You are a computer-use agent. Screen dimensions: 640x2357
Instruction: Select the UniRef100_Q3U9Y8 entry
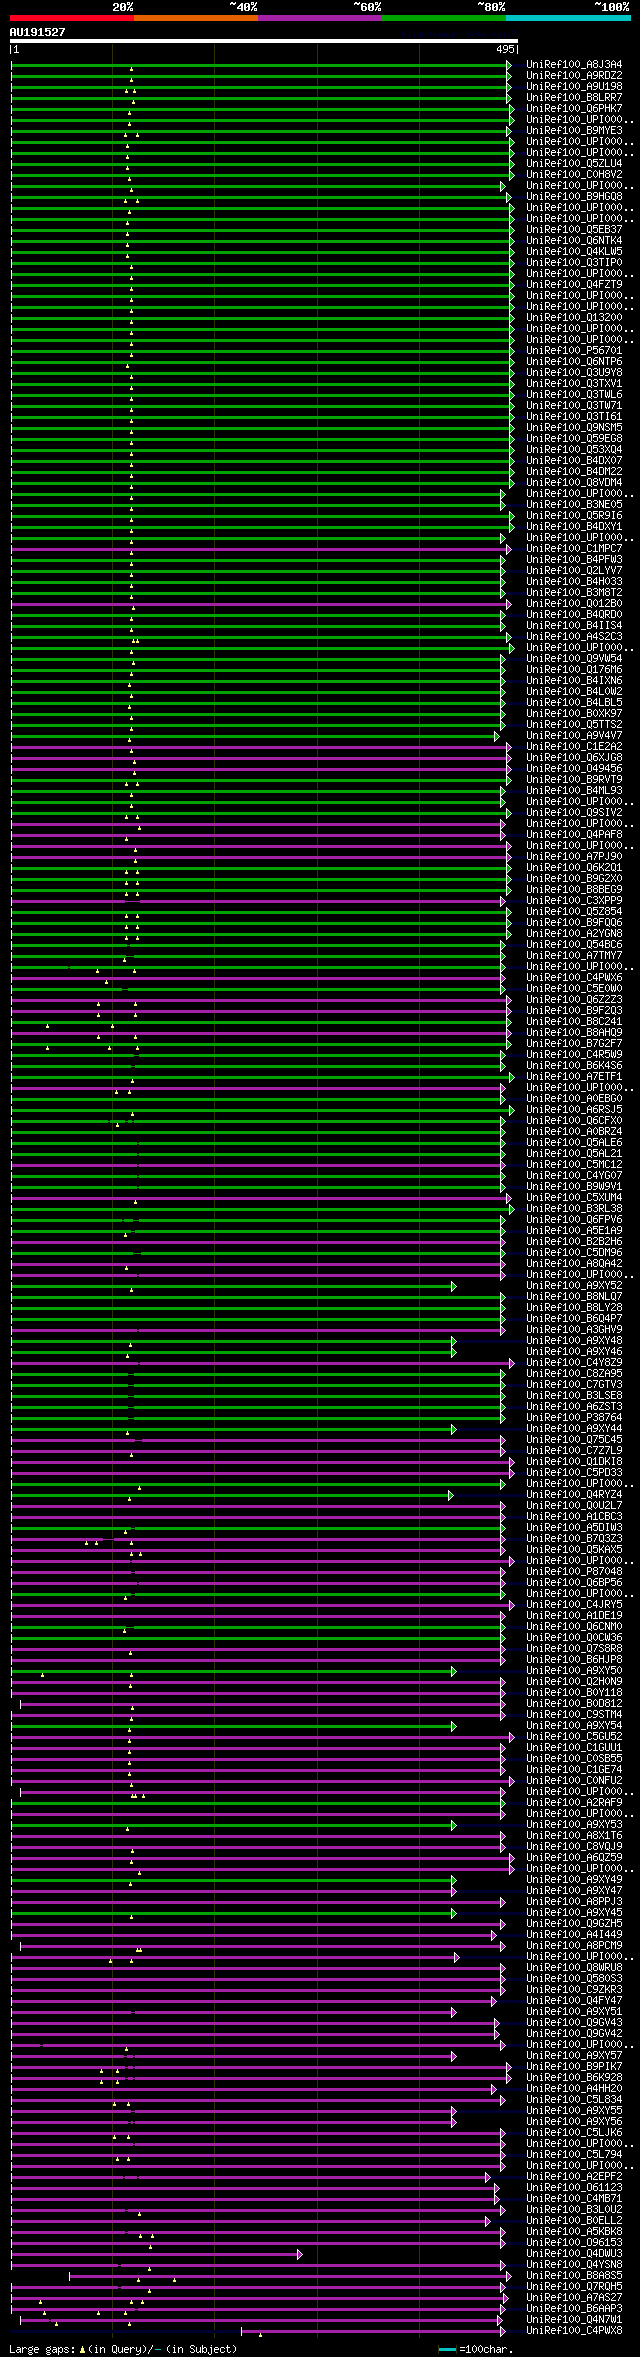coord(574,372)
